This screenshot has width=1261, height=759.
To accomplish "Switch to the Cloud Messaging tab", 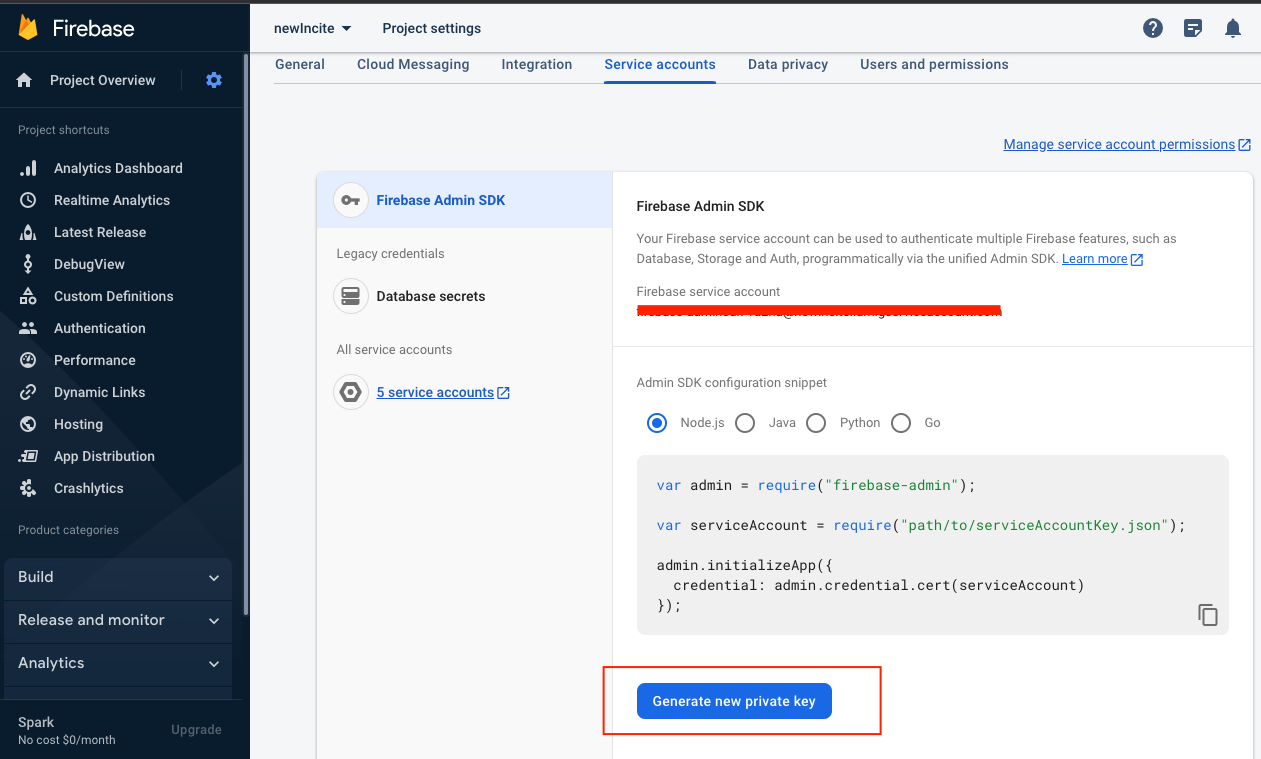I will pos(413,64).
